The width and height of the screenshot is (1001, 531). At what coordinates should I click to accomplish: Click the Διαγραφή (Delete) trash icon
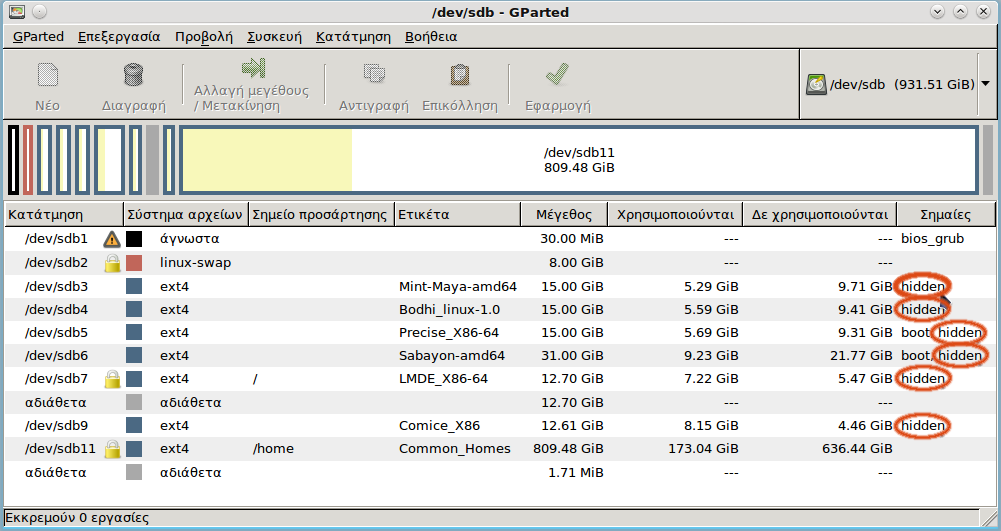[133, 76]
